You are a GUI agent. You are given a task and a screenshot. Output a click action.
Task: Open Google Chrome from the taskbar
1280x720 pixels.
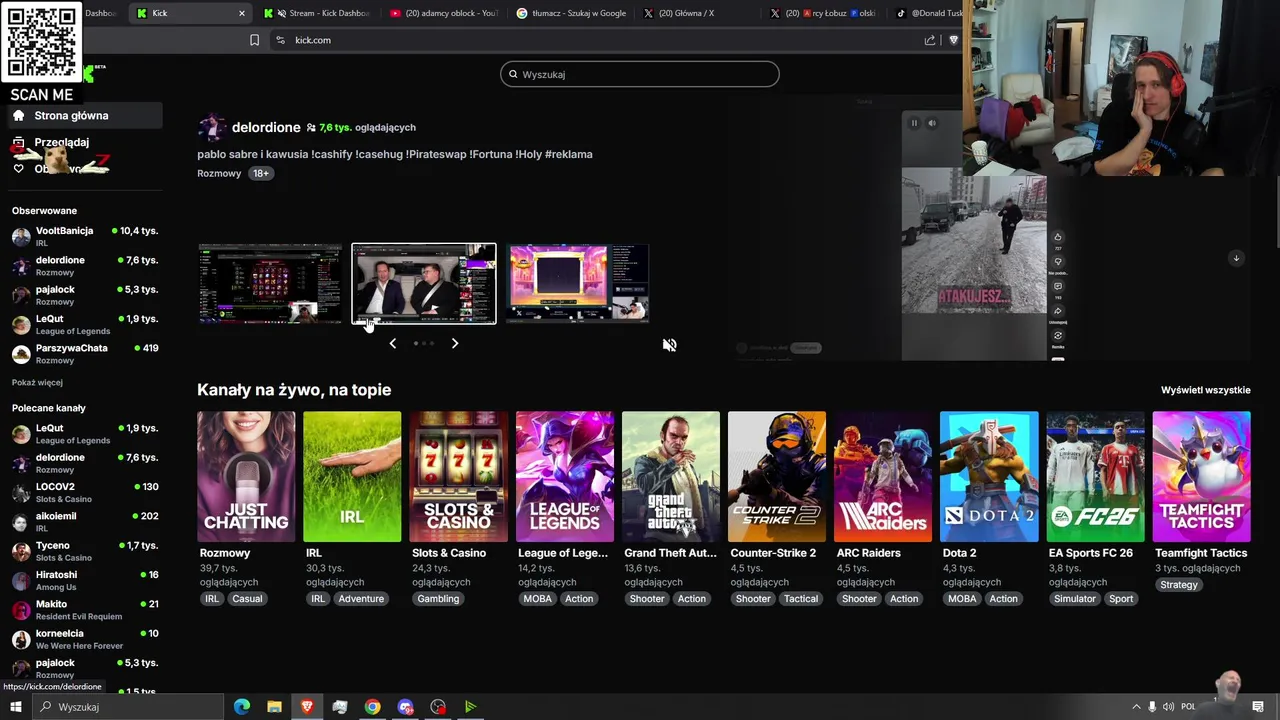(x=372, y=707)
